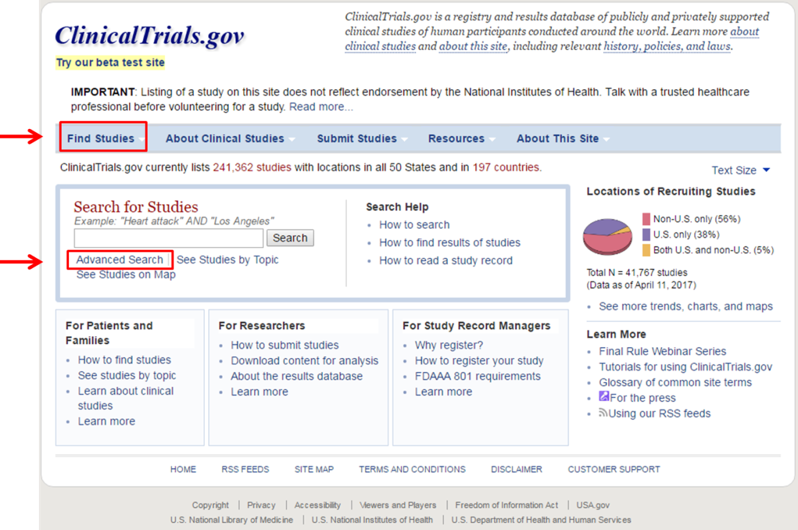Viewport: 798px width, 530px height.
Task: Try the beta test site link
Action: [x=110, y=63]
